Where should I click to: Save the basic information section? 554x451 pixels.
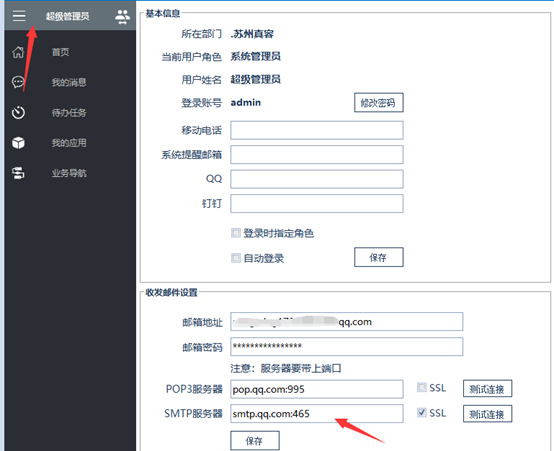pos(378,257)
